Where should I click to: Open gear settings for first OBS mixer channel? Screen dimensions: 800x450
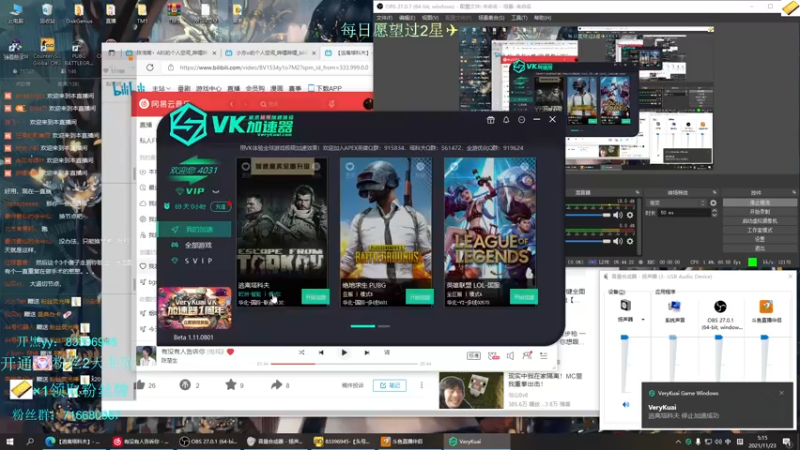[x=630, y=215]
